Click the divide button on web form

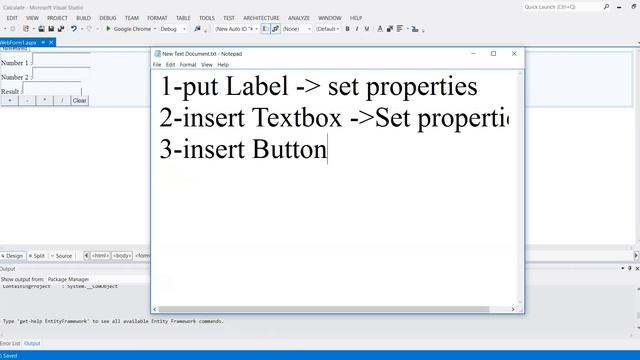pos(62,100)
